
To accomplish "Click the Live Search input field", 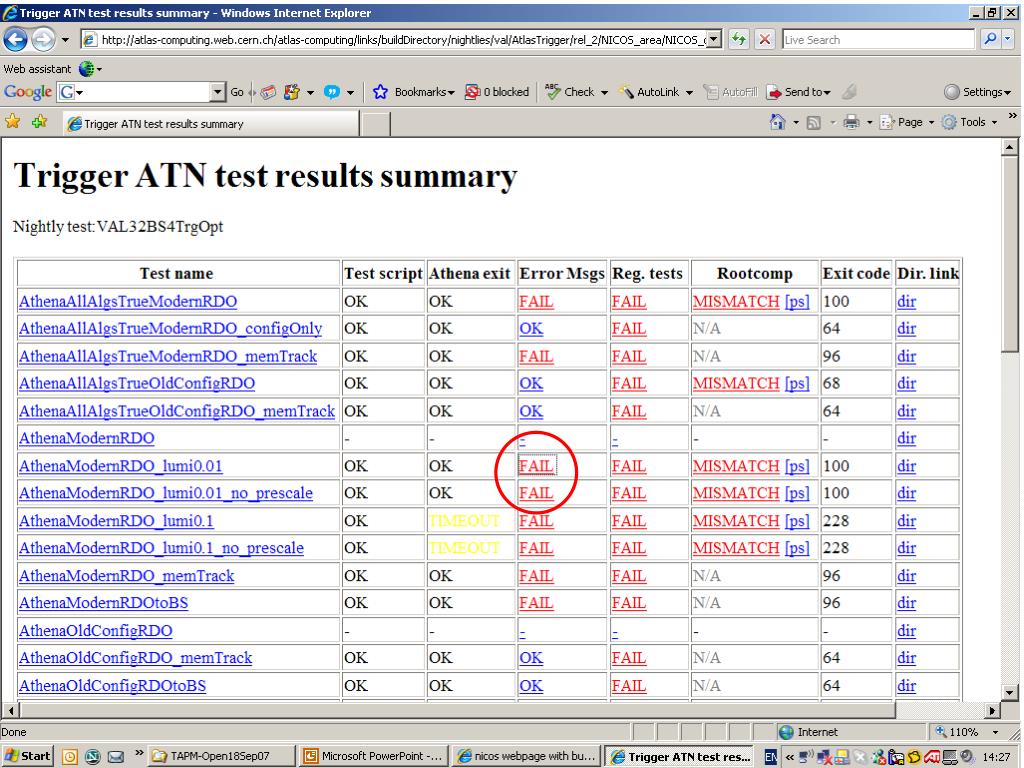I will (x=878, y=40).
